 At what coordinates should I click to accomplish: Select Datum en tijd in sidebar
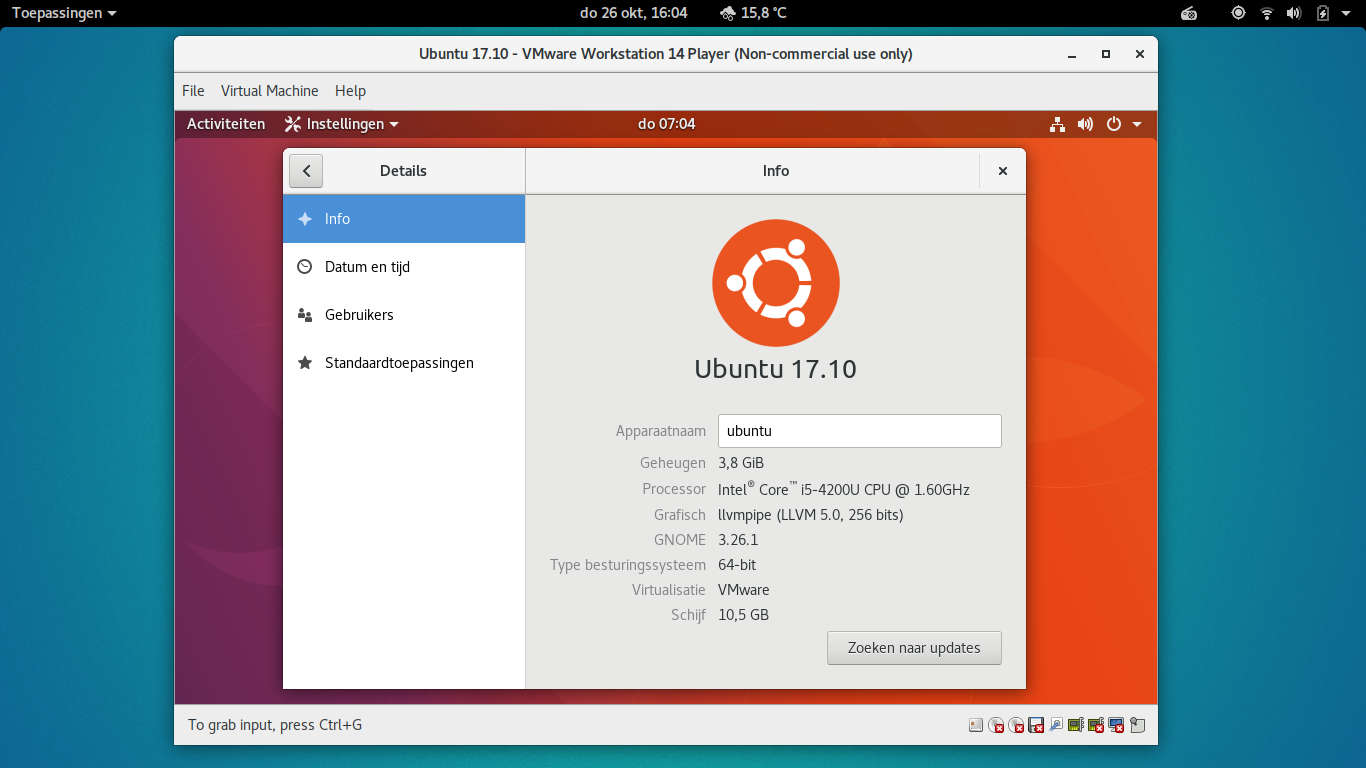pyautogui.click(x=404, y=267)
